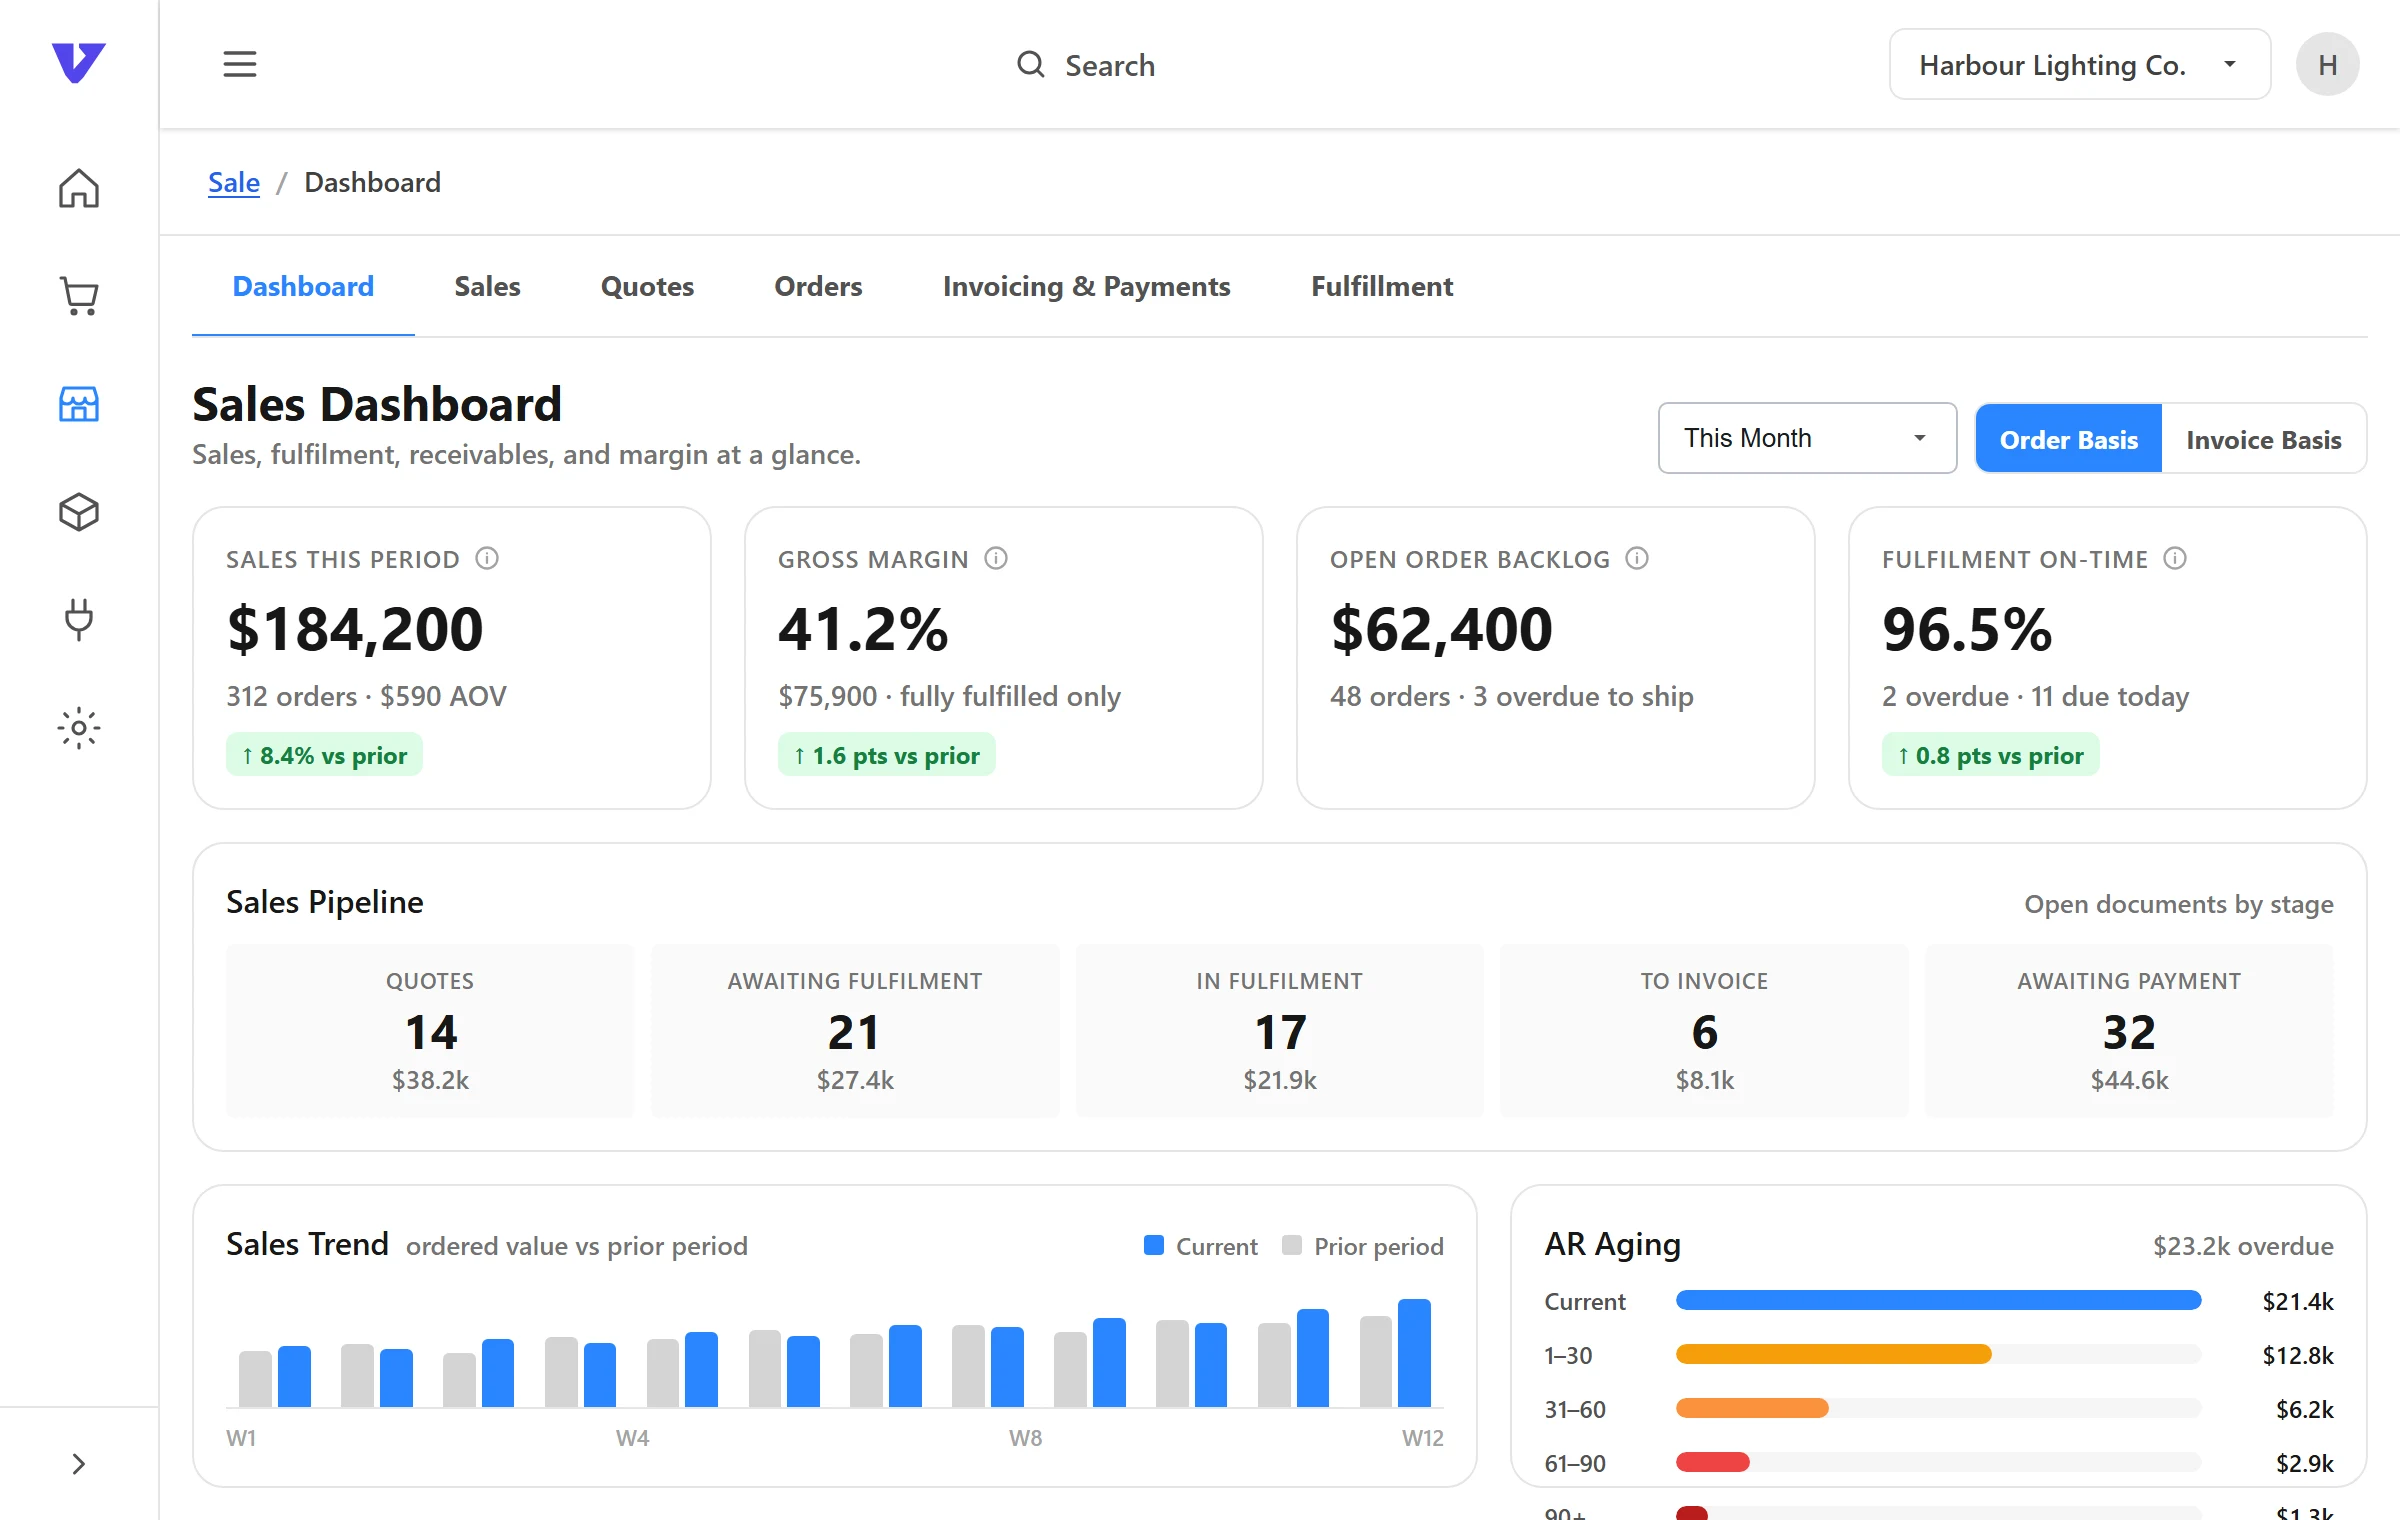
Task: Click info icon beside Gross Margin
Action: [996, 558]
